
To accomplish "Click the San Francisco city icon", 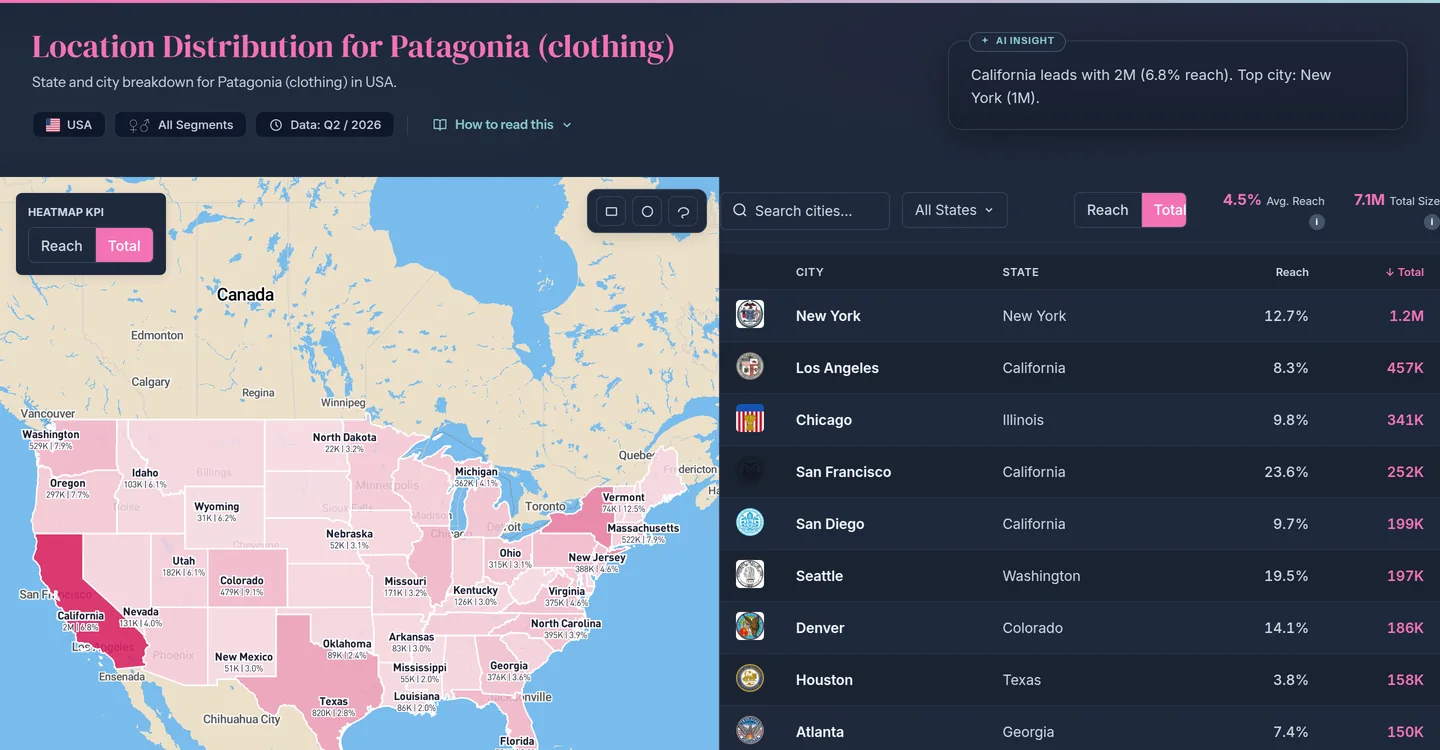I will 750,470.
